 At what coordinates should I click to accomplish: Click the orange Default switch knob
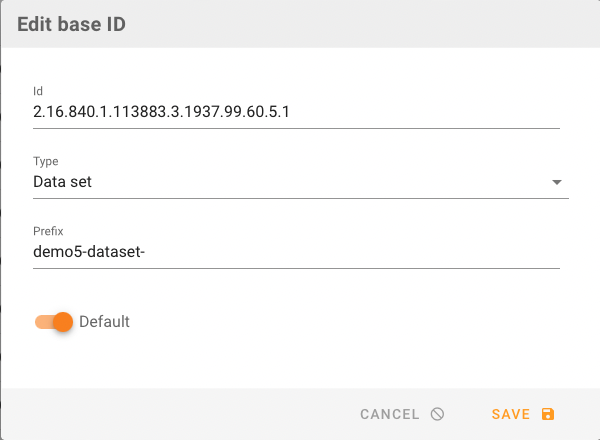[63, 322]
